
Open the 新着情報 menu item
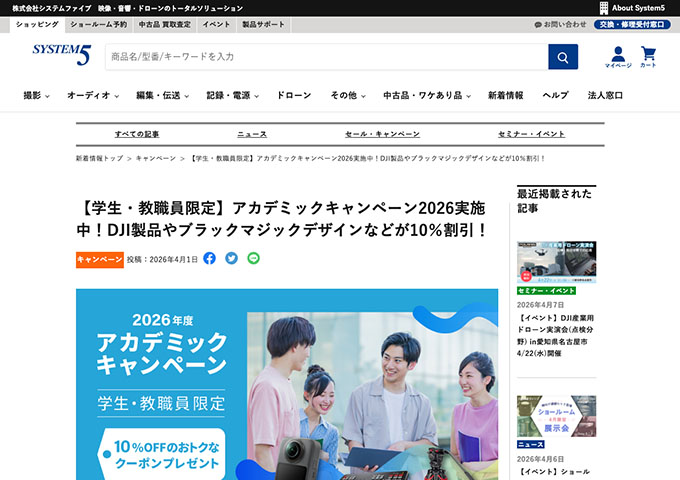tap(506, 95)
